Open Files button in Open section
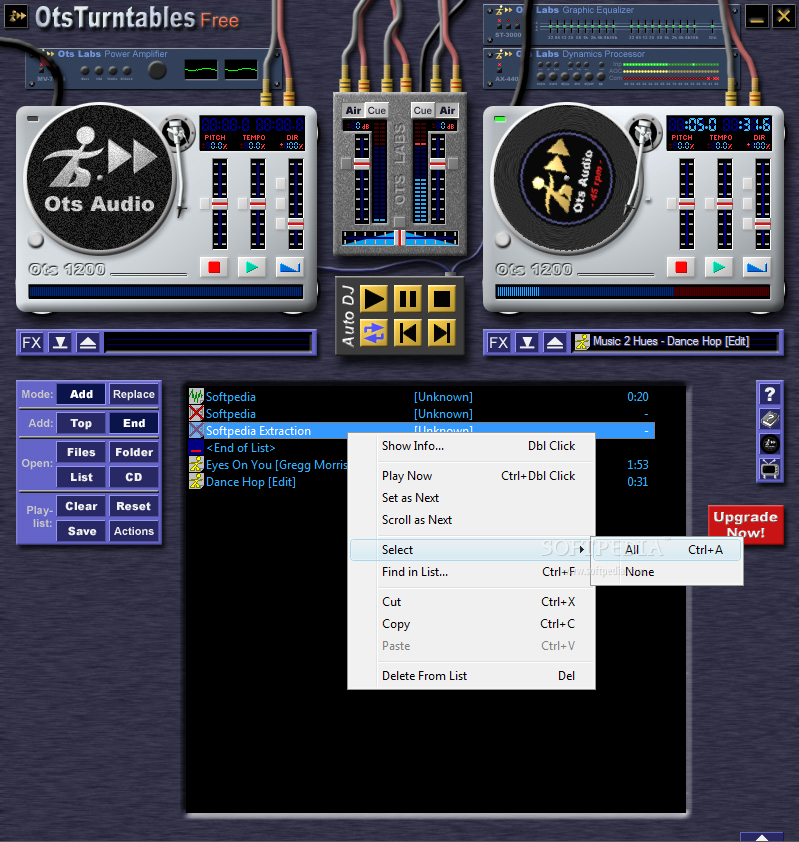The image size is (799, 842). point(81,452)
